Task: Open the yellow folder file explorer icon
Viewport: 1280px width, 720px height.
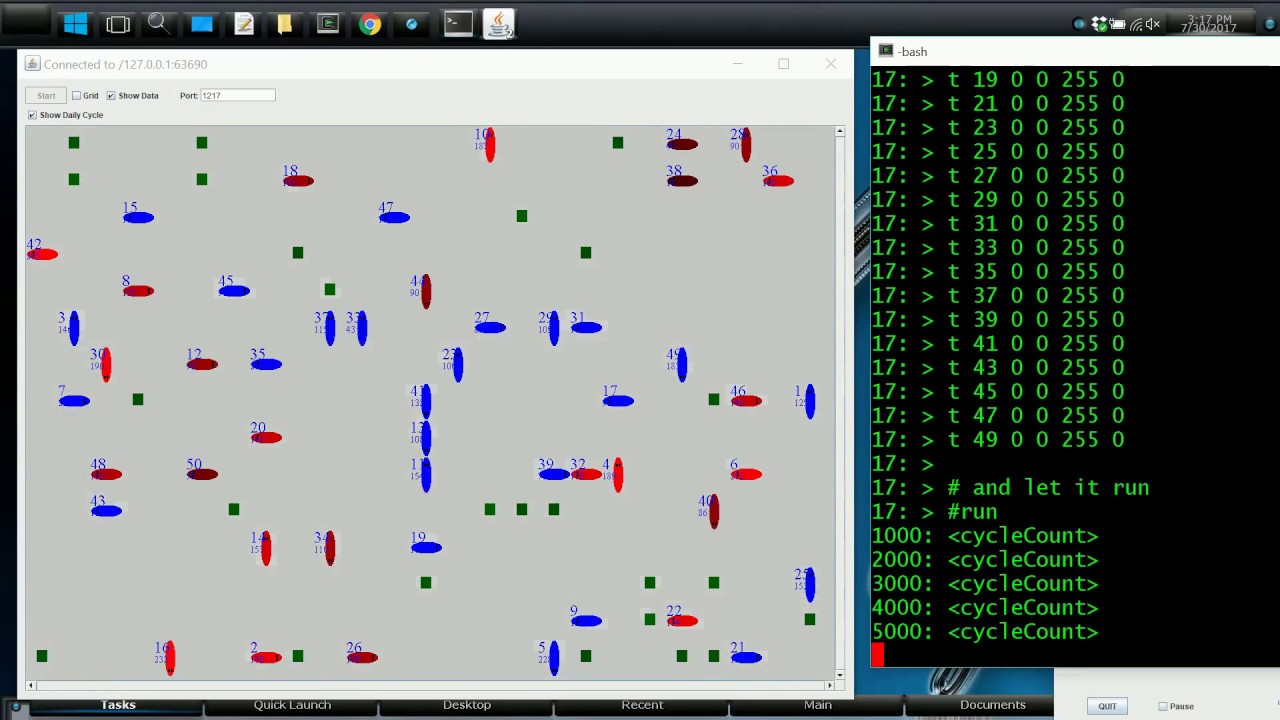Action: click(x=285, y=23)
